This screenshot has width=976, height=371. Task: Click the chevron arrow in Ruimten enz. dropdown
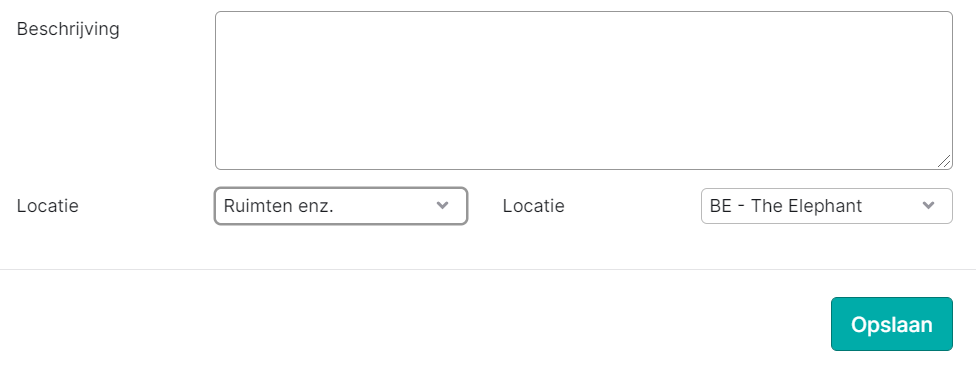click(x=443, y=206)
